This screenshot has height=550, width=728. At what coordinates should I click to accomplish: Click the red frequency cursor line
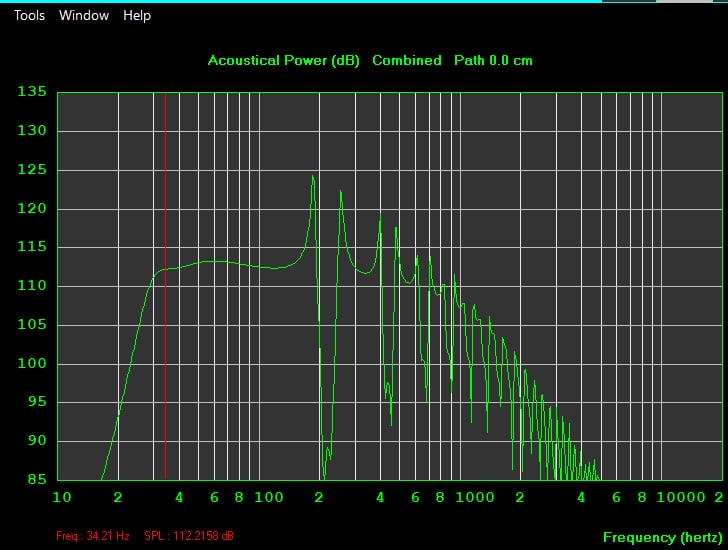(x=165, y=286)
